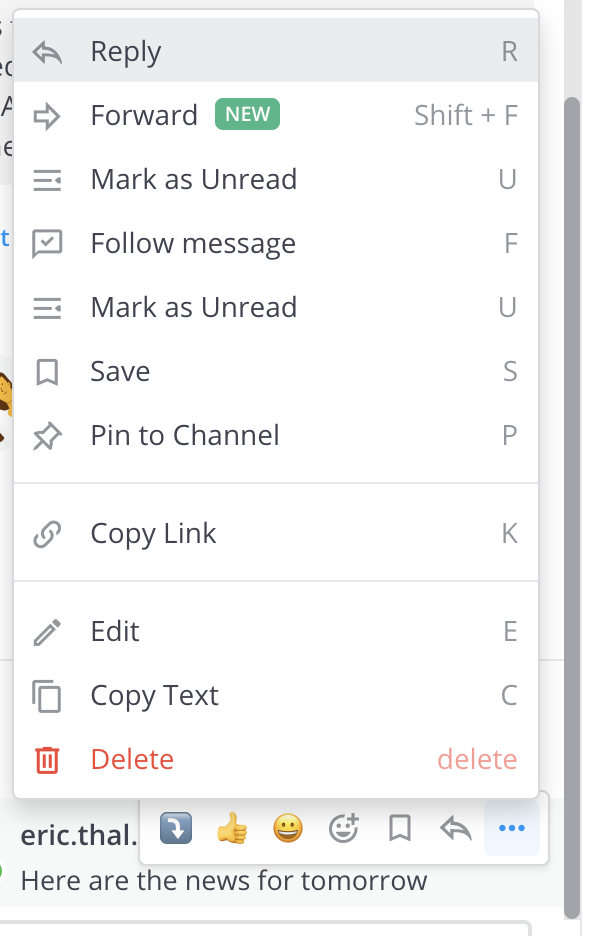Click the bookmark save icon in toolbar
This screenshot has height=936, width=594.
[x=400, y=829]
